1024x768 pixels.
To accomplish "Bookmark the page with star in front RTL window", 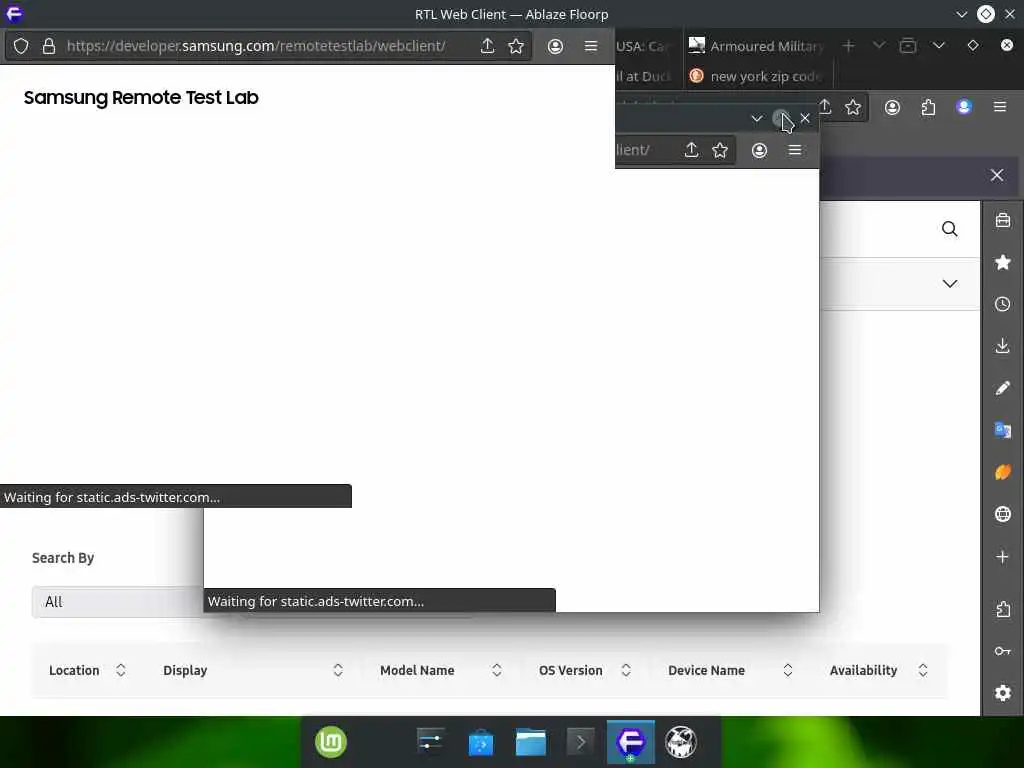I will pos(516,46).
